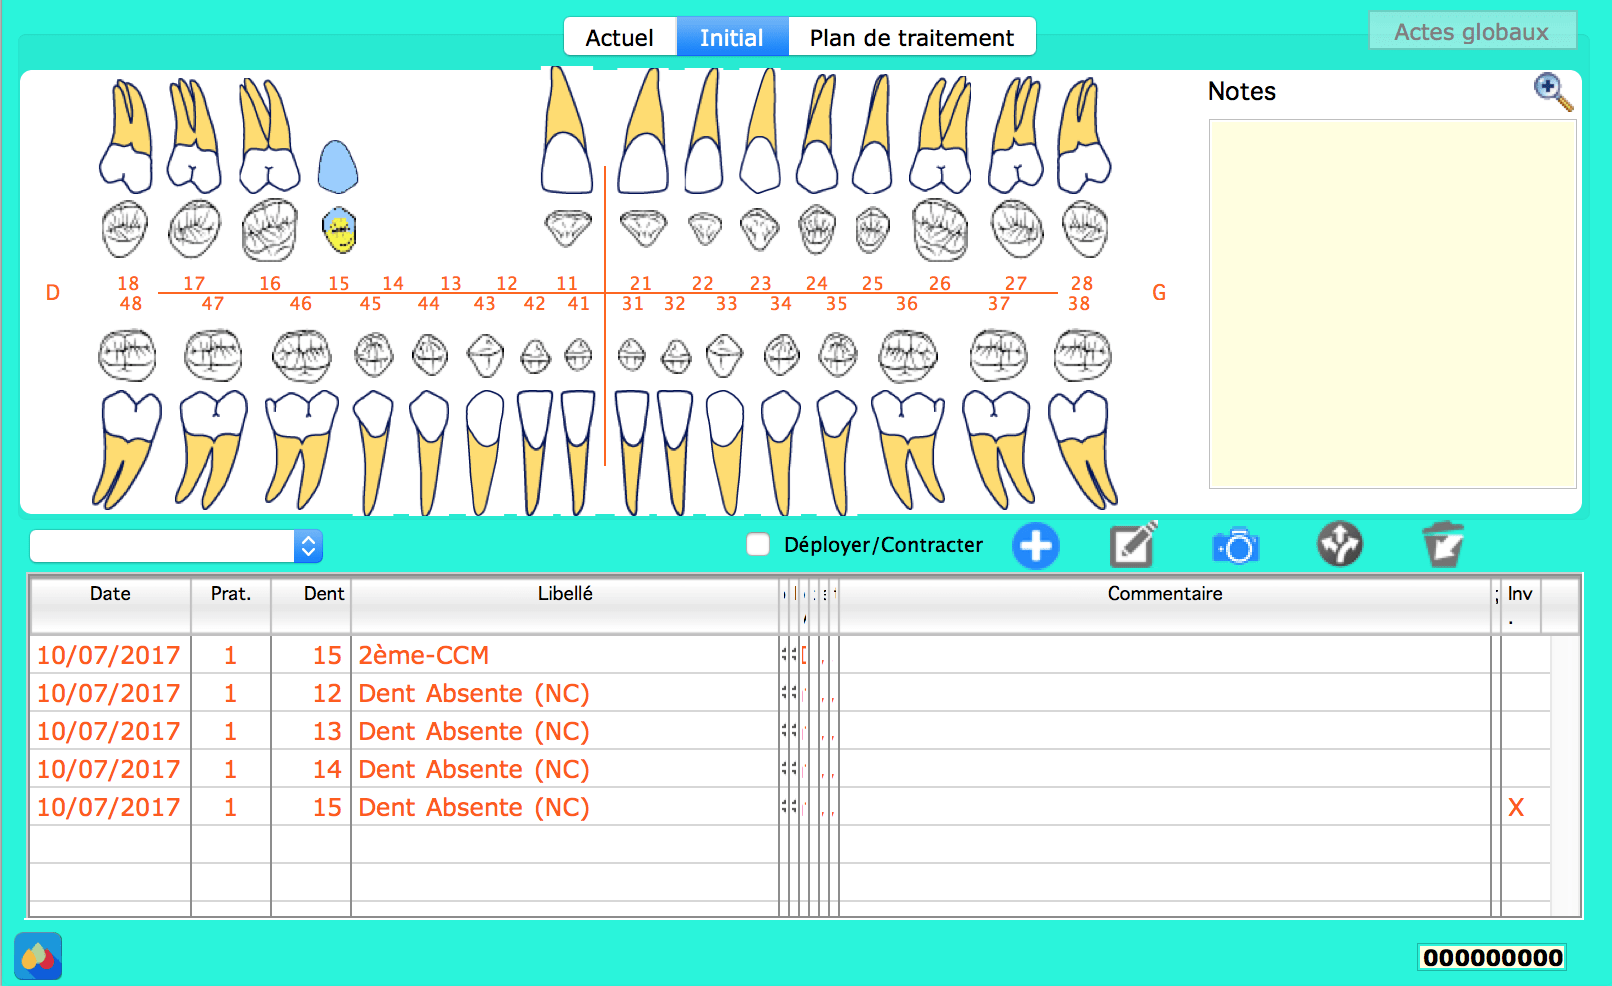Switch to the Plan de traitement tab
The image size is (1612, 986).
tap(911, 38)
